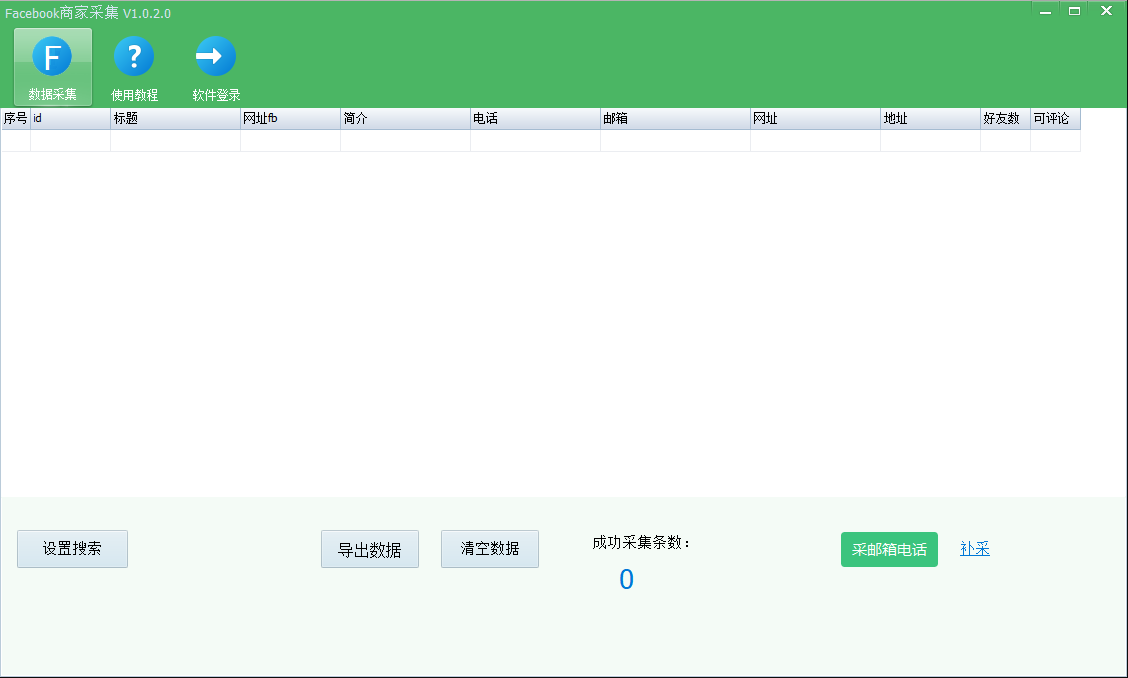Click the 导出数据 button

tap(370, 549)
